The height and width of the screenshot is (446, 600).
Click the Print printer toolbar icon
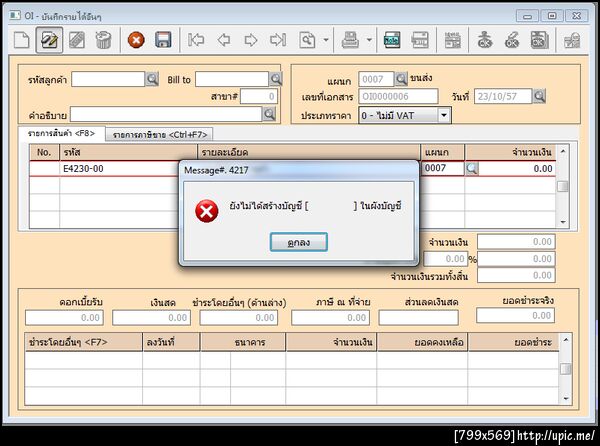[350, 40]
